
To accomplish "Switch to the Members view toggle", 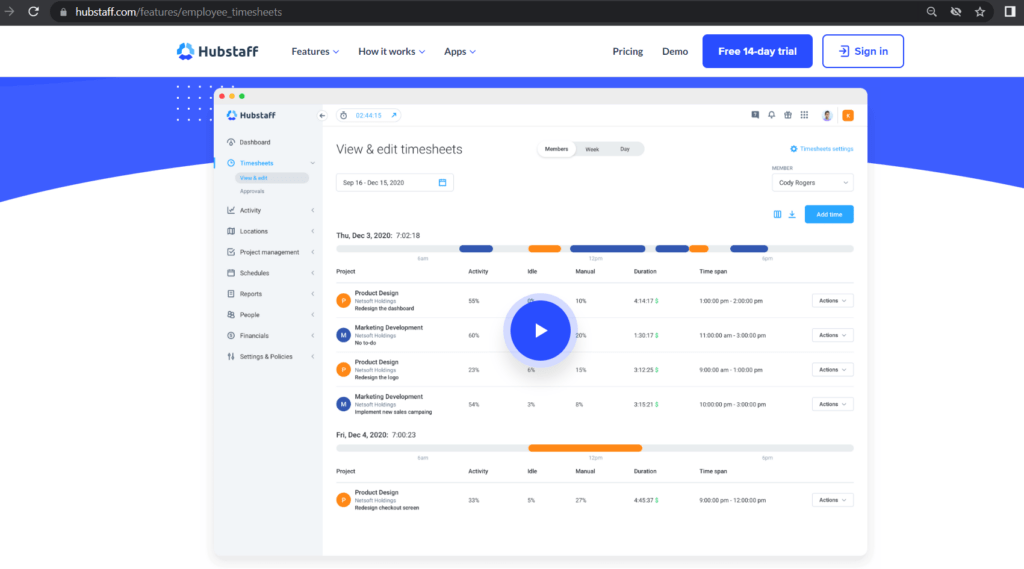I will click(556, 149).
